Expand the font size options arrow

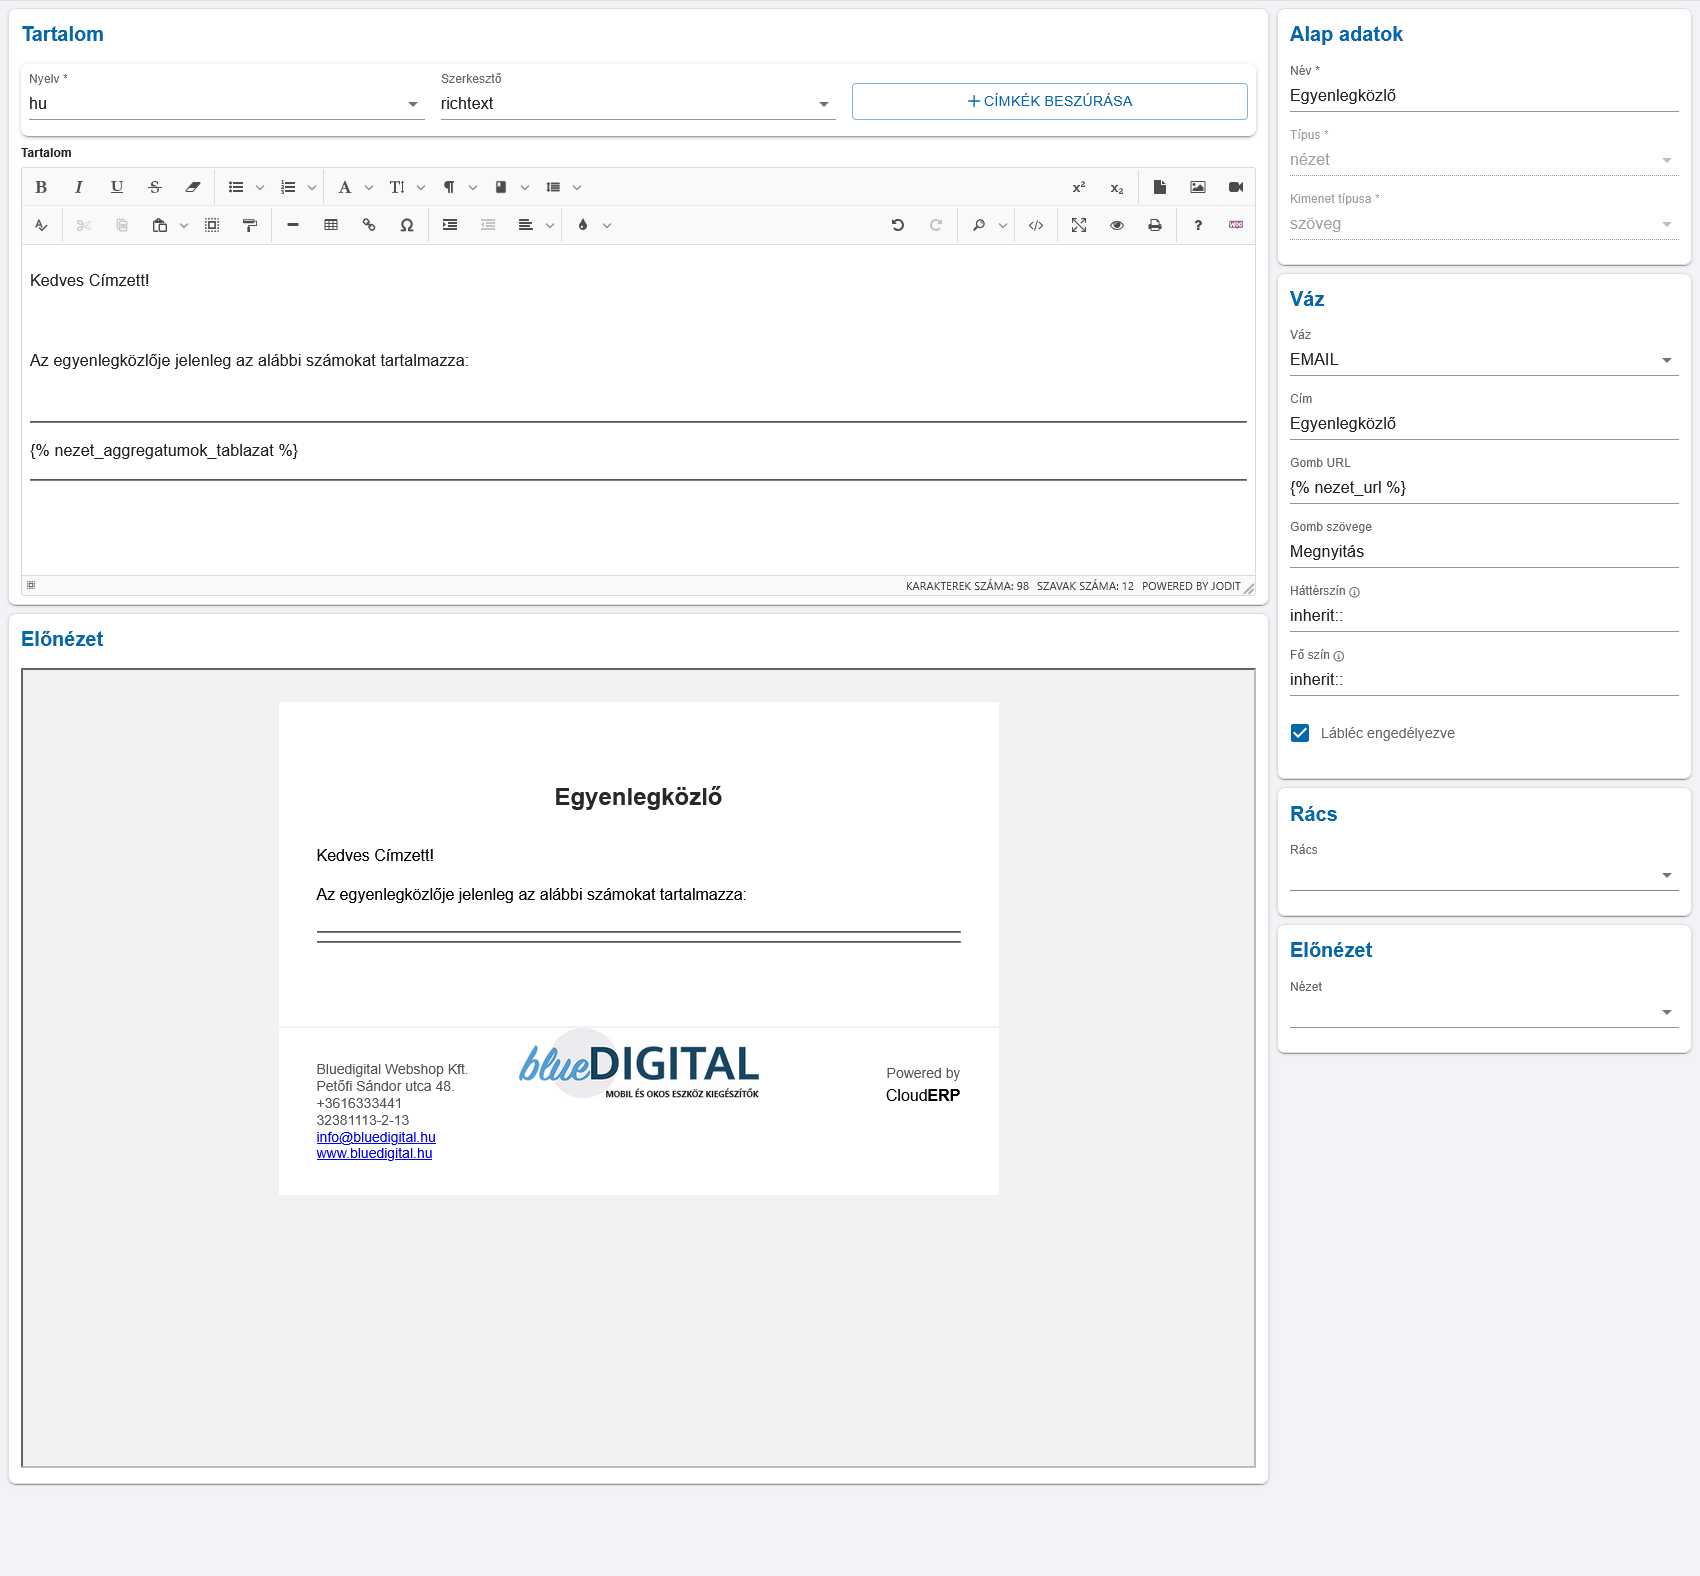click(421, 187)
